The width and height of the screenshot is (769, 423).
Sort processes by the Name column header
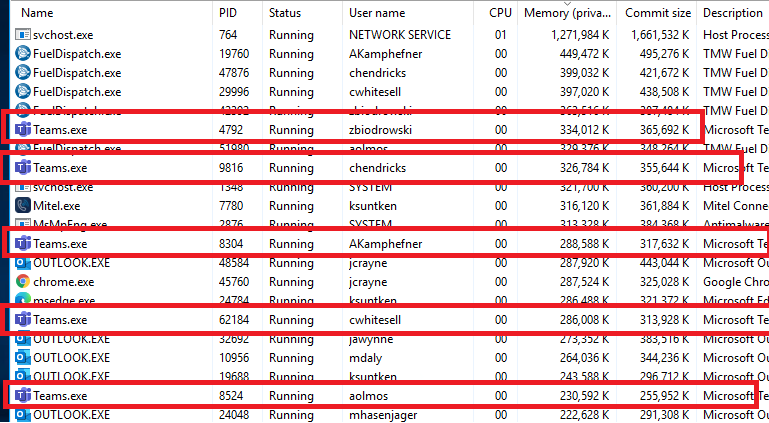[x=37, y=13]
